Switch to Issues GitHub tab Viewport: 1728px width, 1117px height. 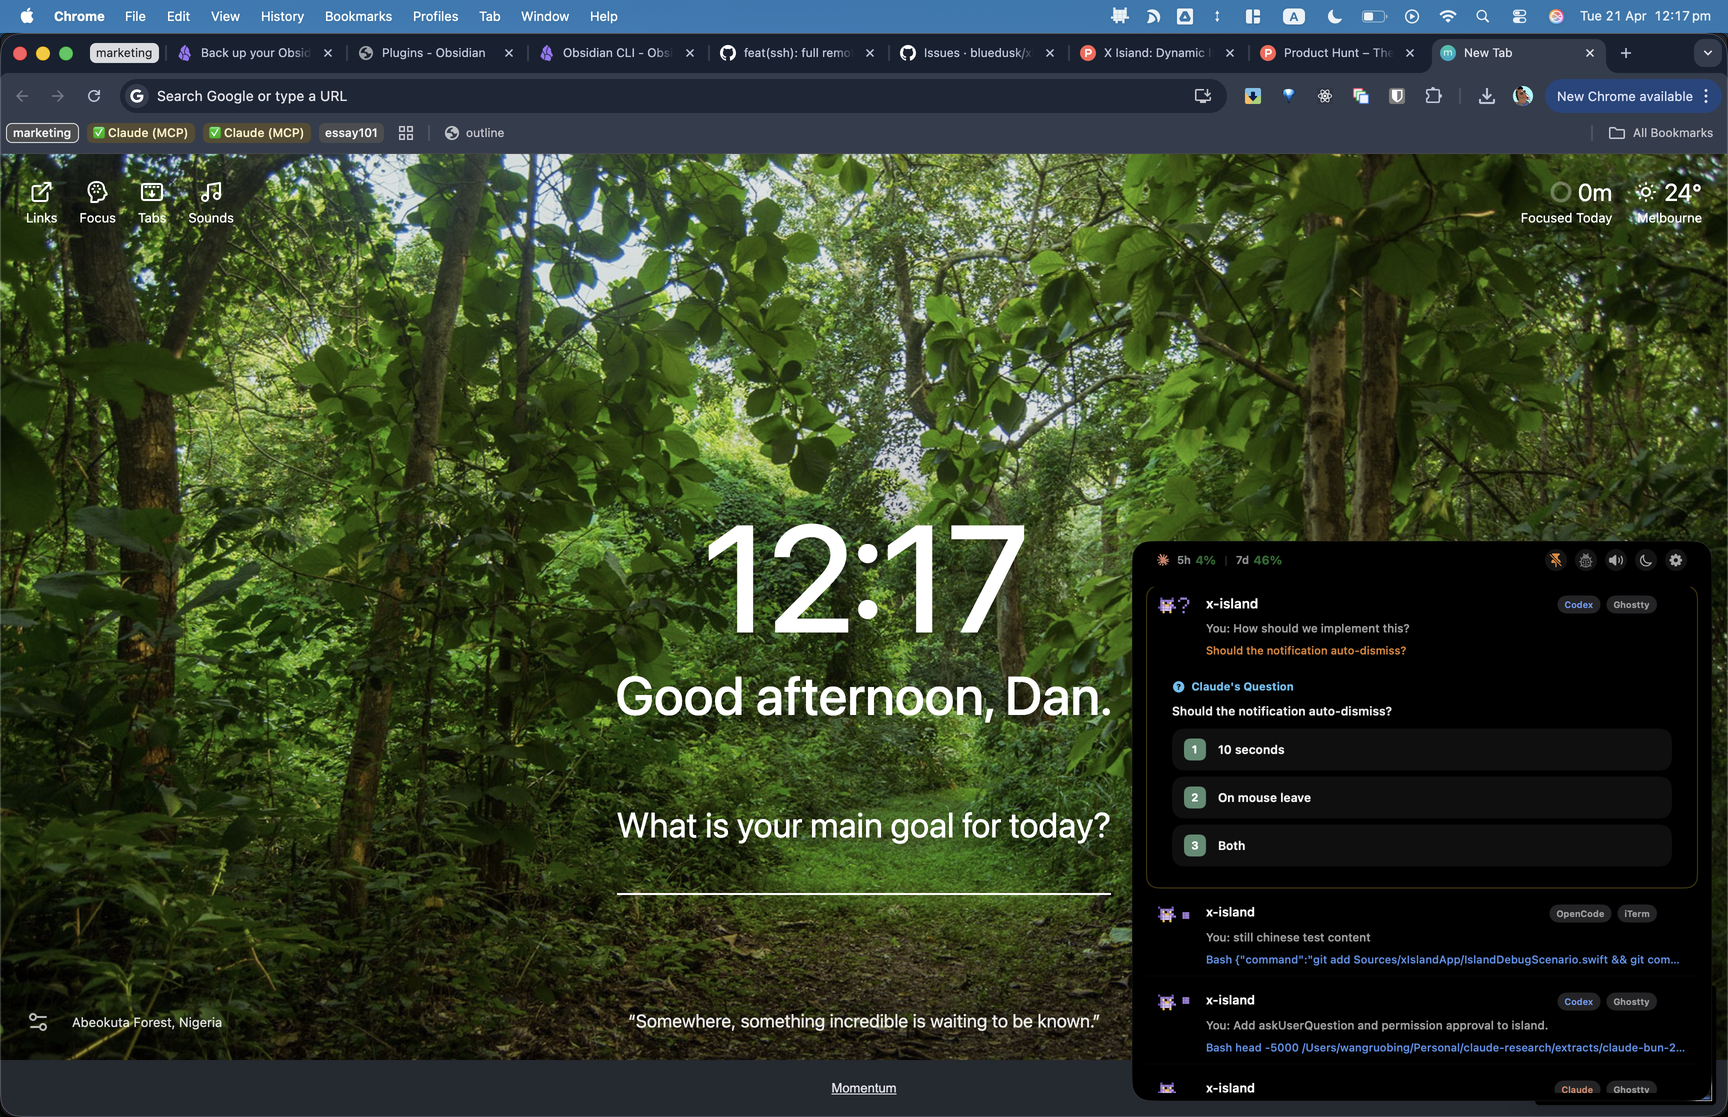click(976, 53)
